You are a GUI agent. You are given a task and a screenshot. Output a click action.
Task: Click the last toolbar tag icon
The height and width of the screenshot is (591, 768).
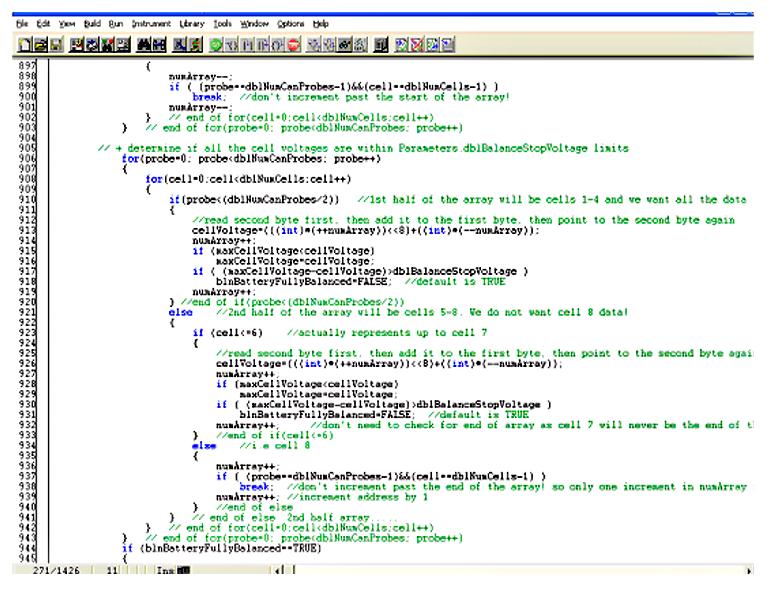(448, 45)
